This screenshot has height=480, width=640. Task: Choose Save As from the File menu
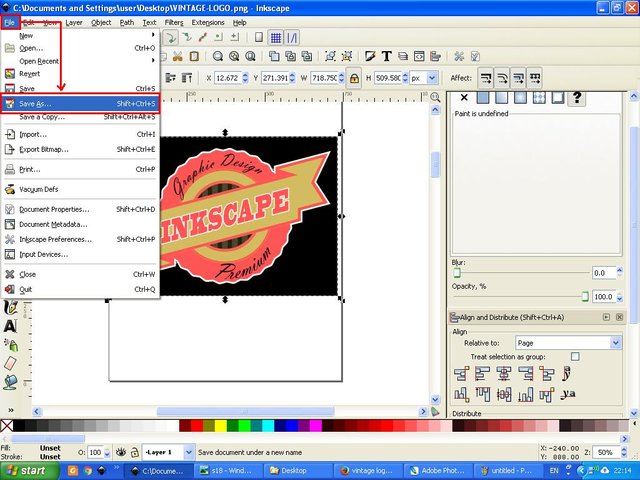(80, 104)
